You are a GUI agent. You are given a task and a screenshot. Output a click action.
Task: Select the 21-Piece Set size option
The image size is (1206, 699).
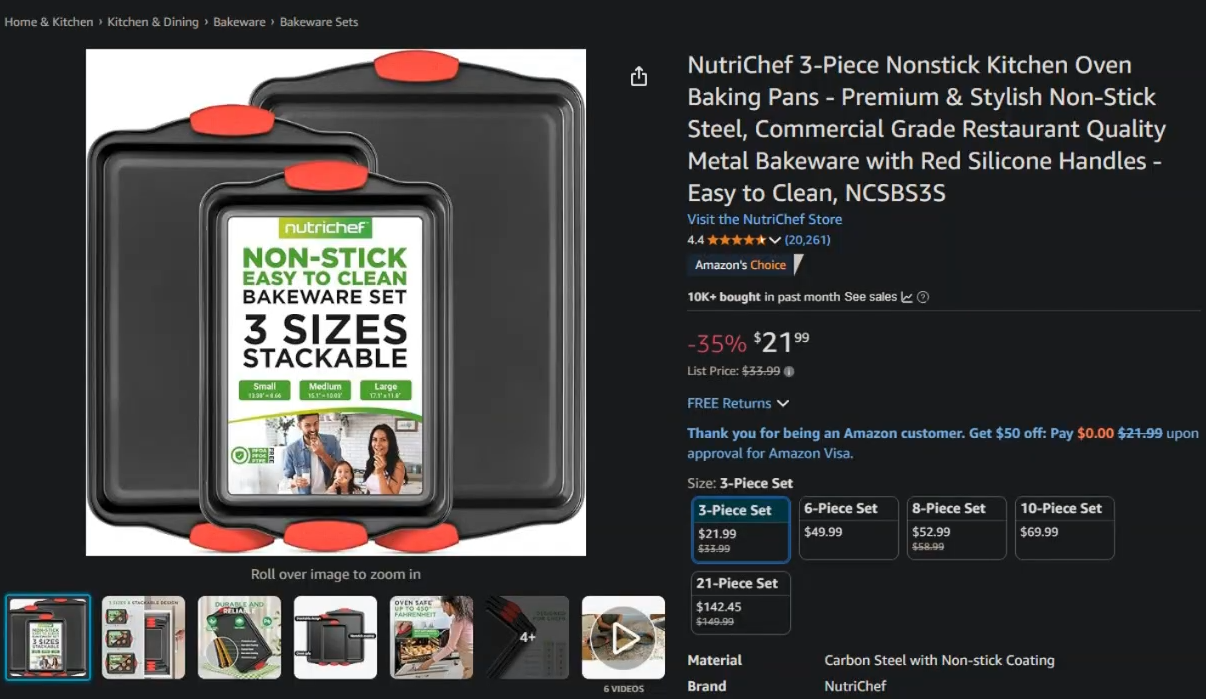(741, 602)
